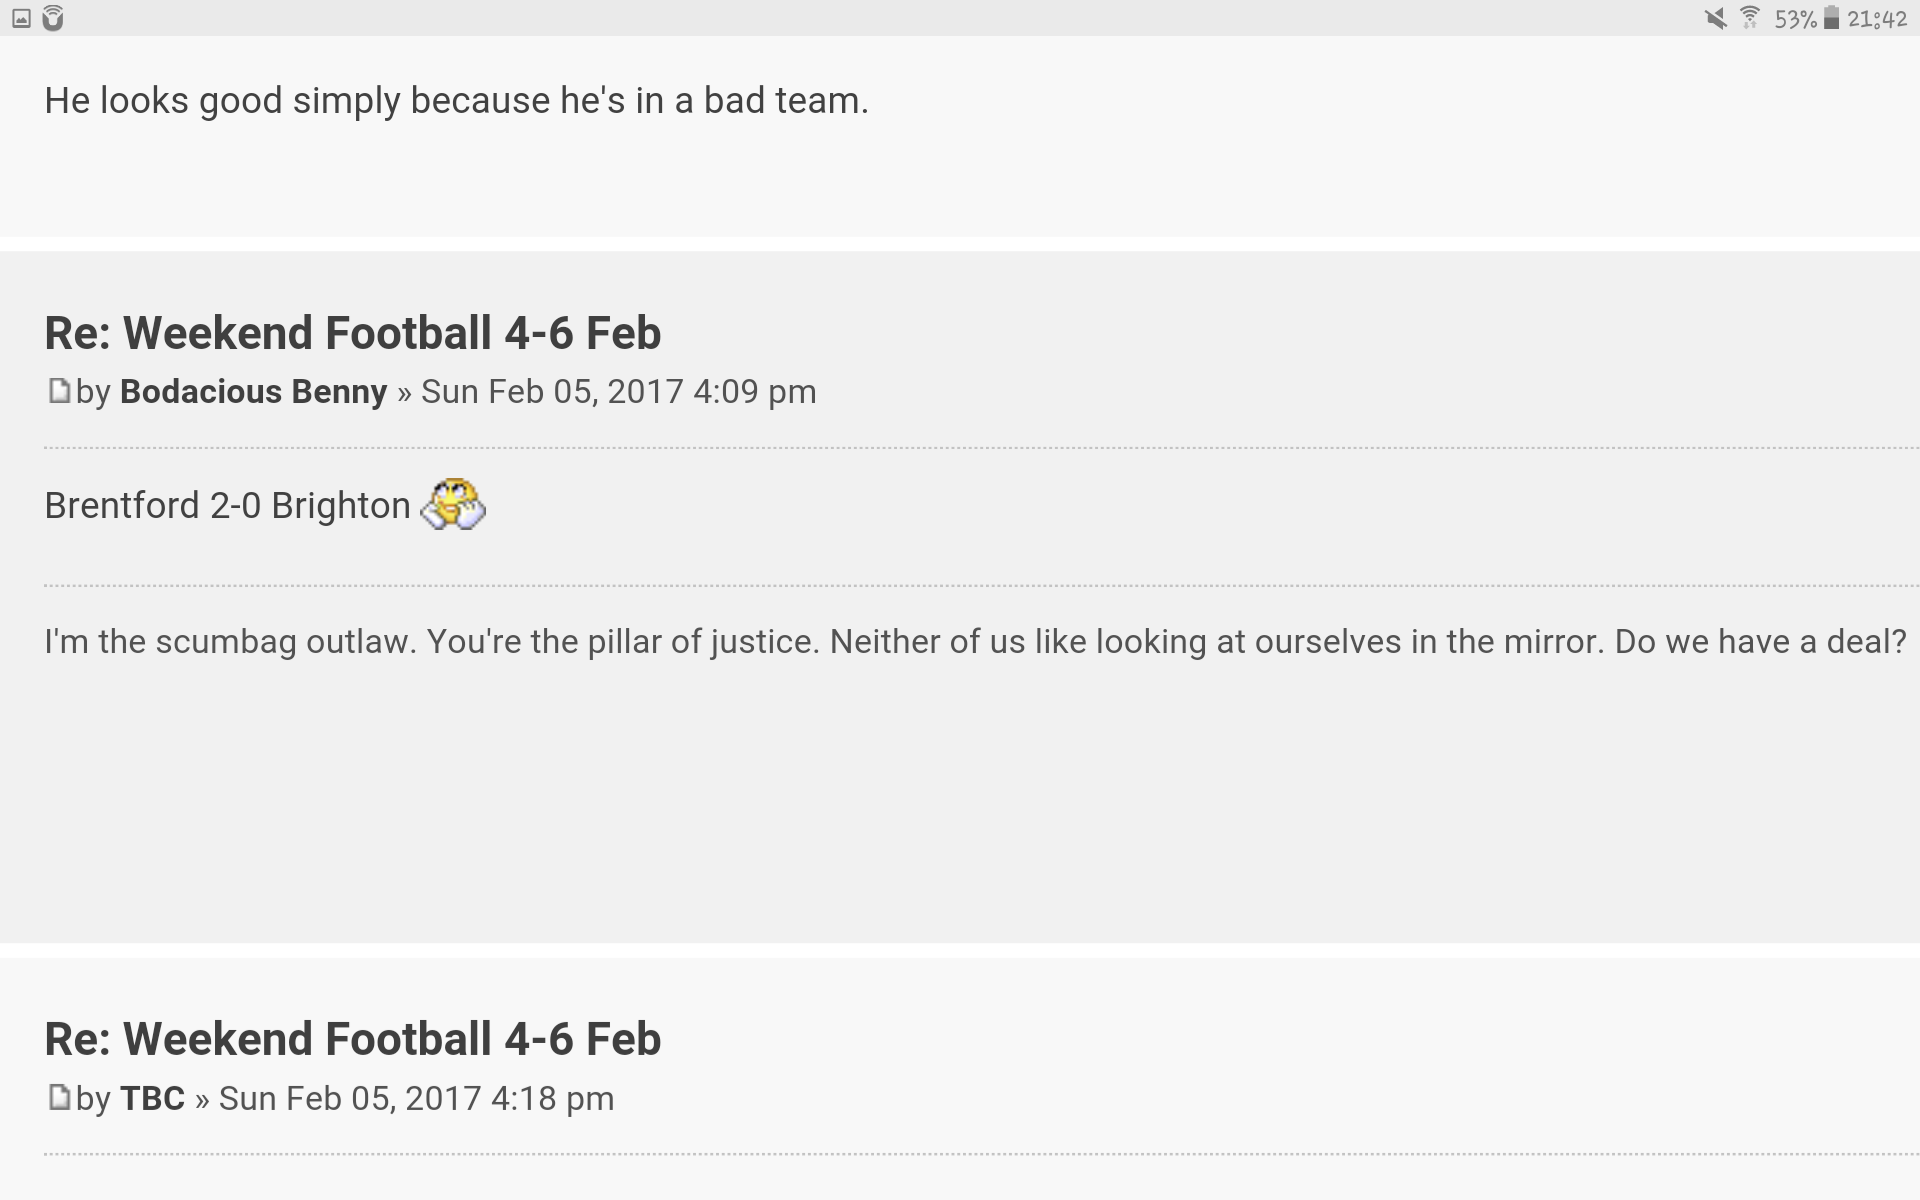Tap the image notification icon in status bar
This screenshot has width=1920, height=1200.
click(21, 18)
